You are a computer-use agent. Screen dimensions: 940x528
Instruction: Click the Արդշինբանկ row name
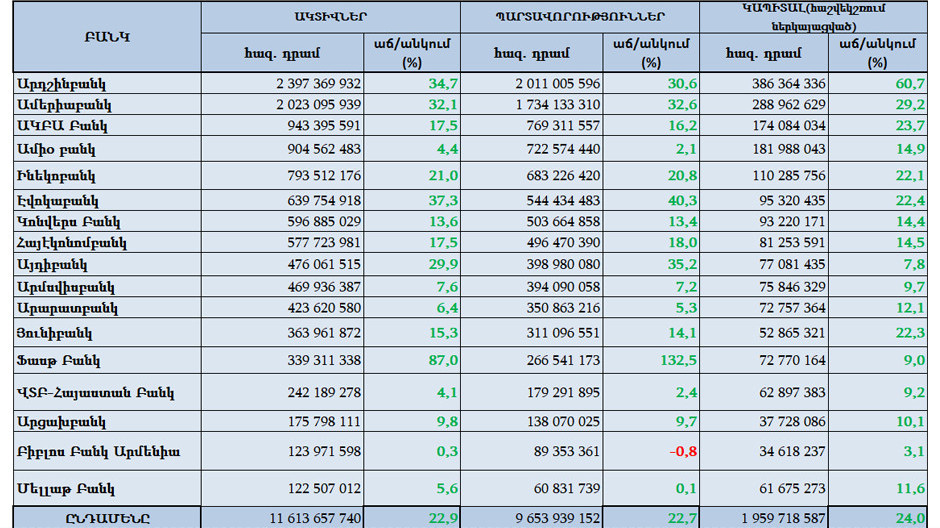pos(62,84)
